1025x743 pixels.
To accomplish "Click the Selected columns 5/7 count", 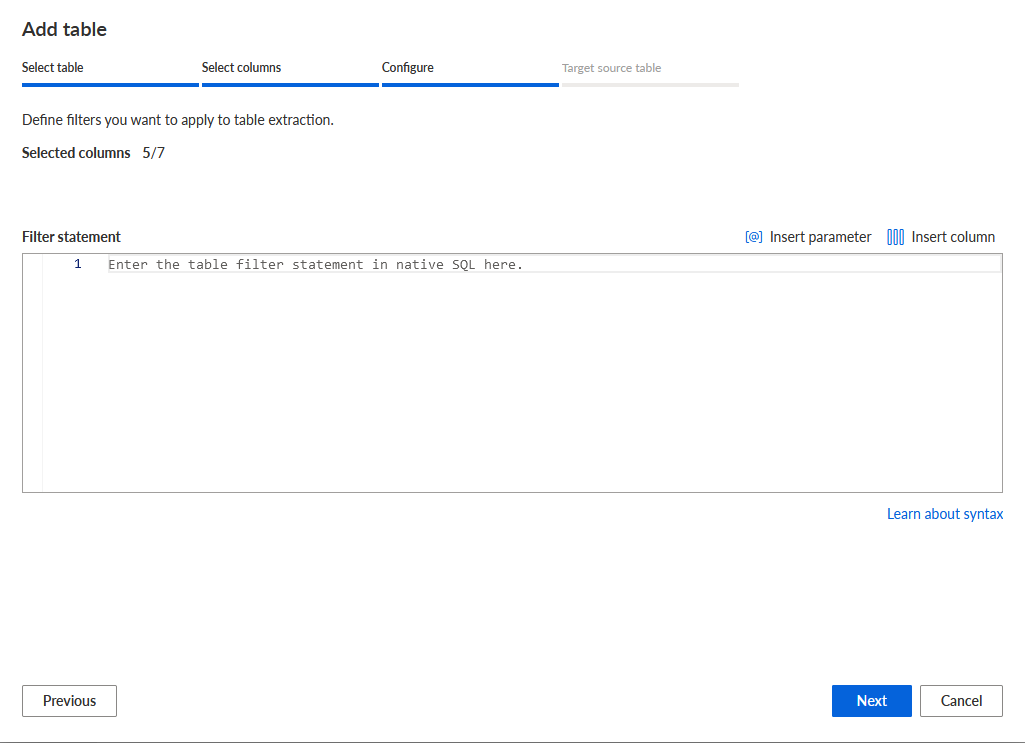I will pos(154,153).
